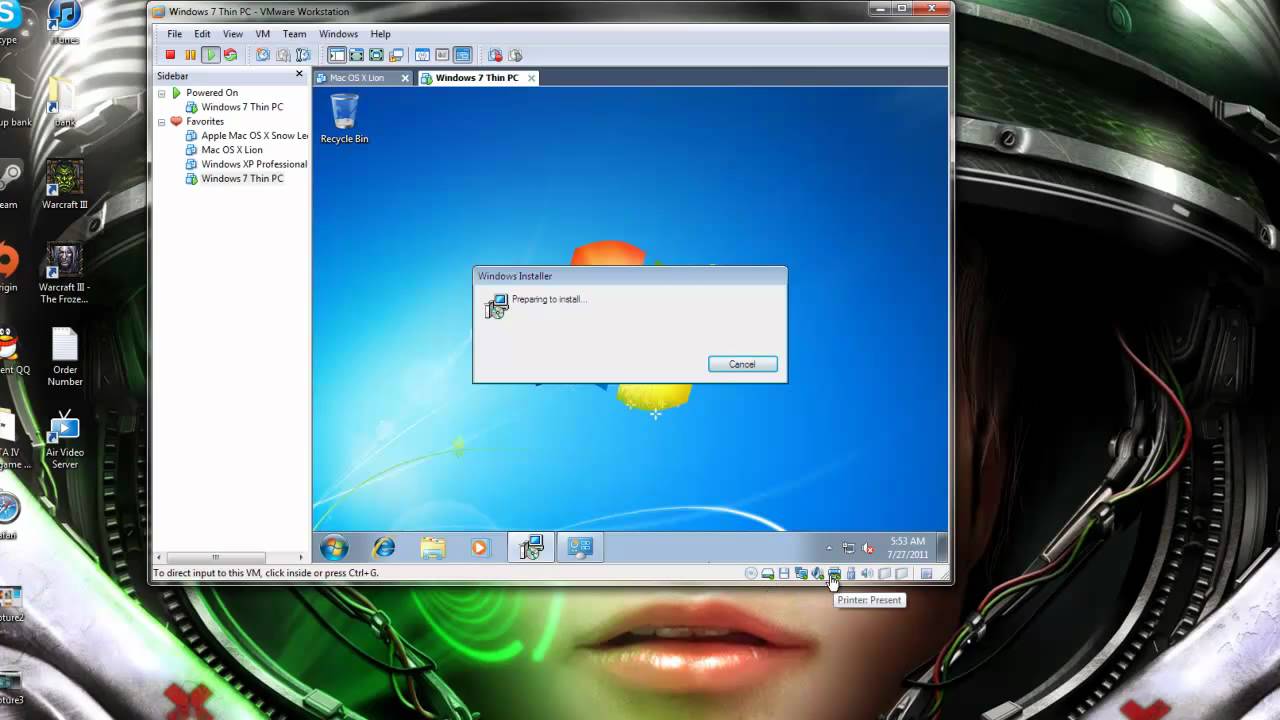Toggle the sidebar visibility toolbar button
This screenshot has height=720, width=1280.
337,55
